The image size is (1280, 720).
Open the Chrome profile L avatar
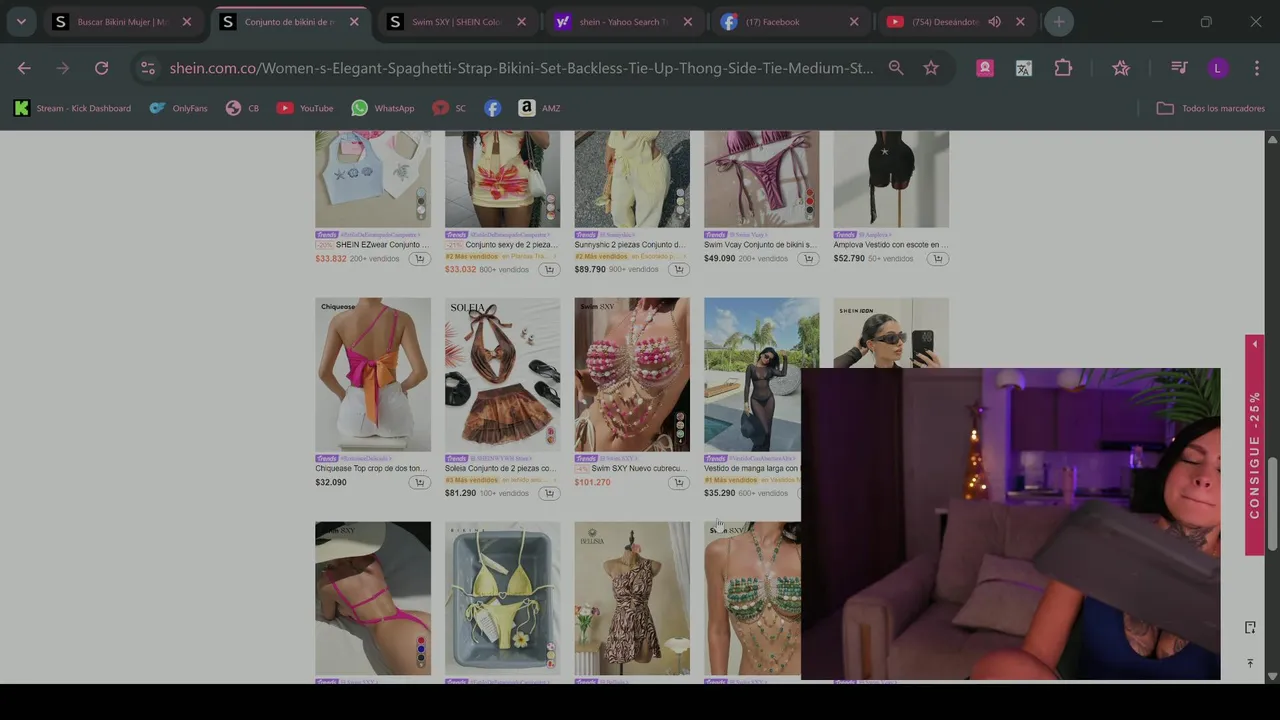coord(1217,68)
